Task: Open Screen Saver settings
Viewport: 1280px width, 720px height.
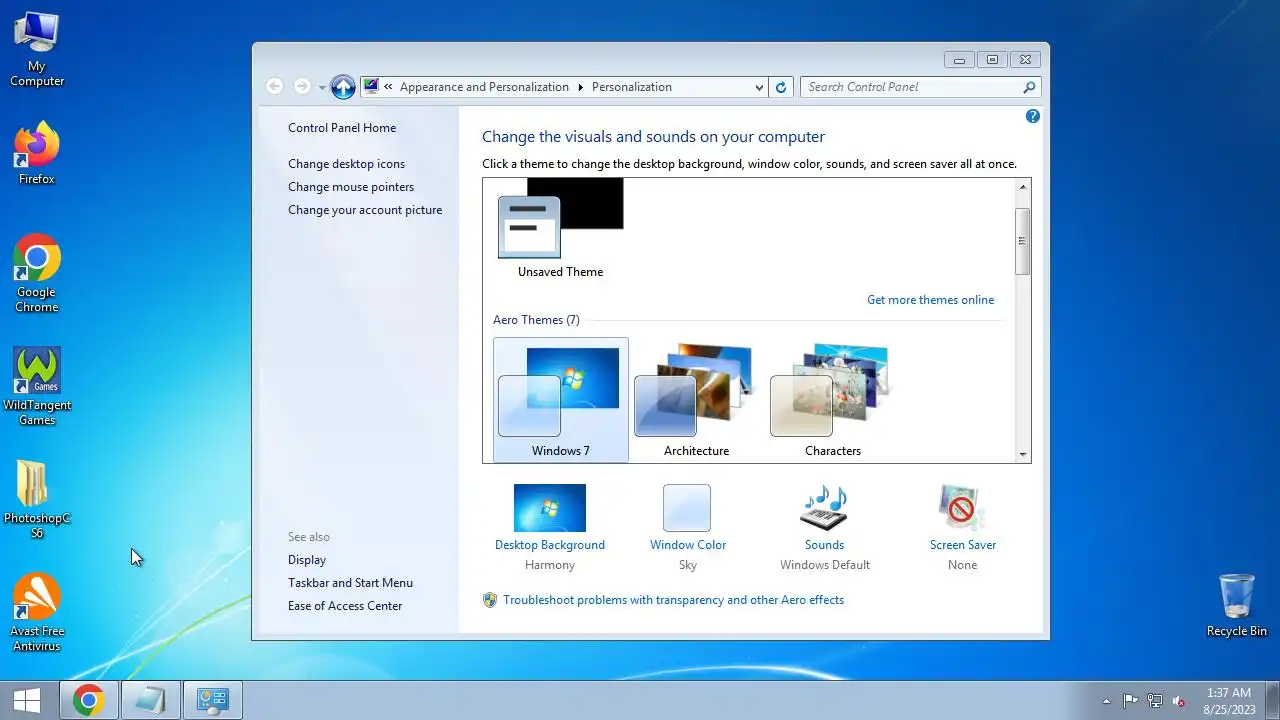Action: pos(963,528)
